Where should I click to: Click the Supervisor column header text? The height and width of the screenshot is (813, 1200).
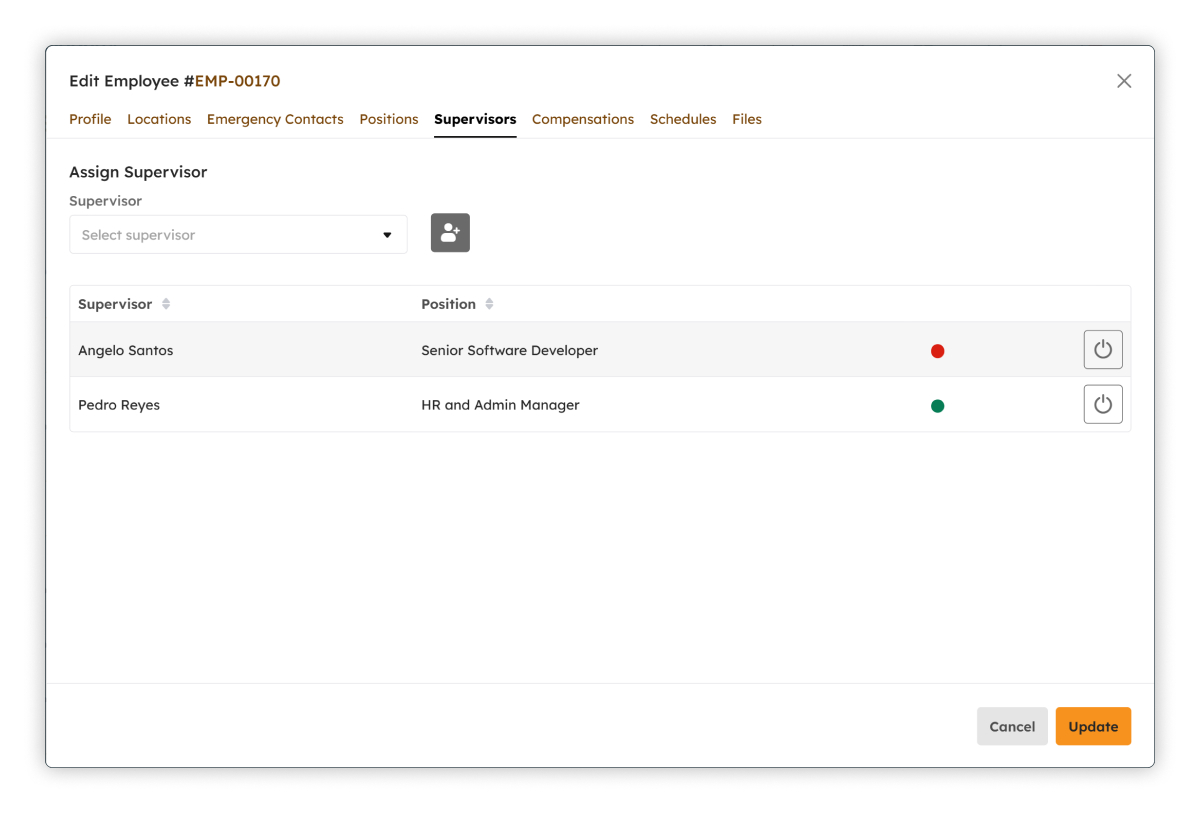click(x=115, y=304)
